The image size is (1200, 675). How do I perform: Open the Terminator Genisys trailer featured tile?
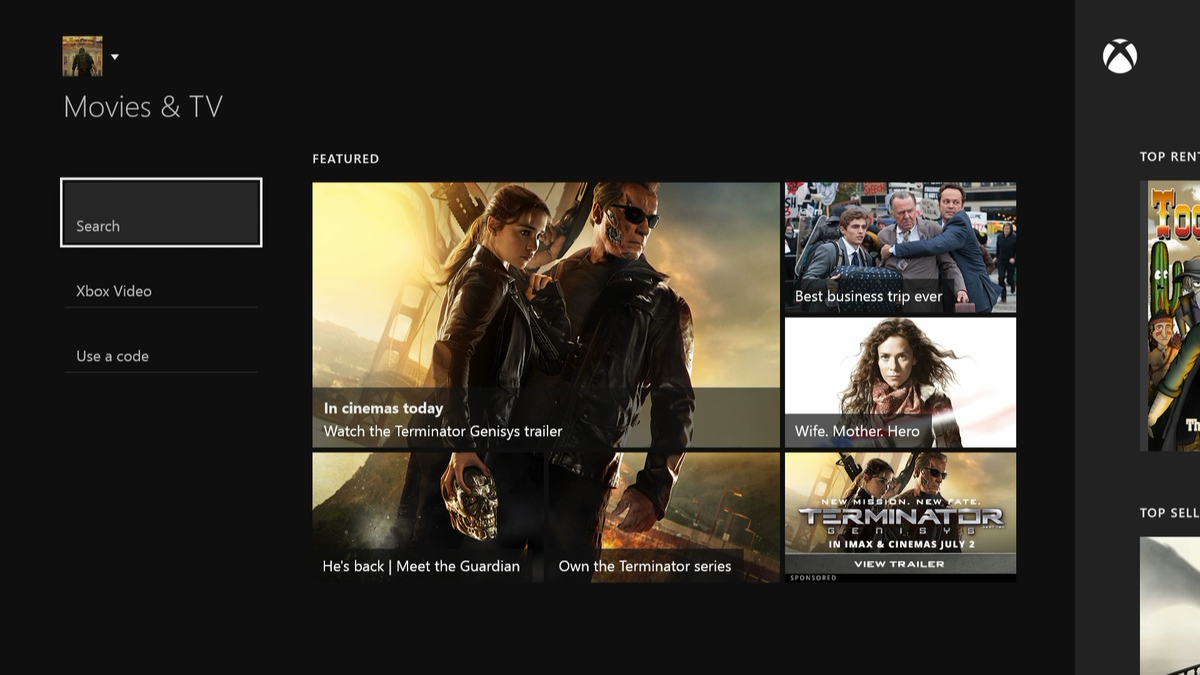[545, 310]
